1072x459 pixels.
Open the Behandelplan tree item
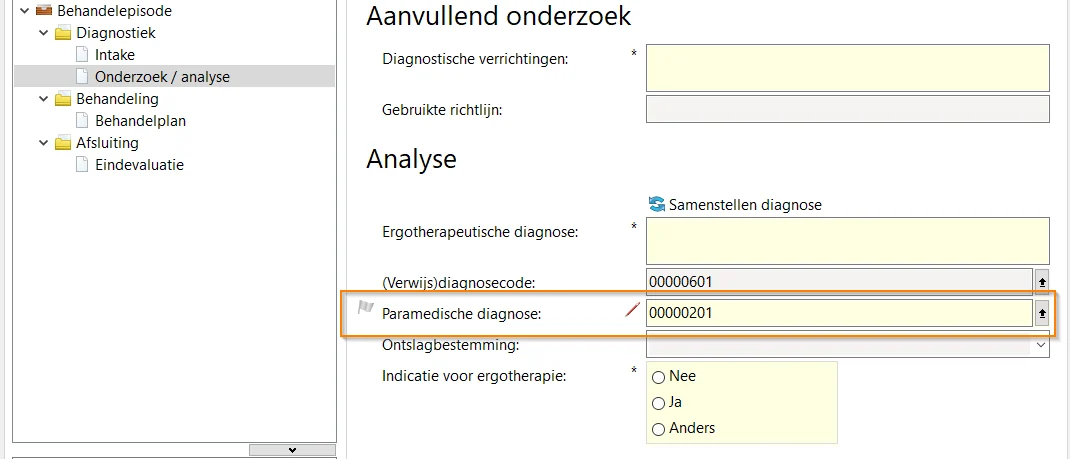pyautogui.click(x=140, y=121)
